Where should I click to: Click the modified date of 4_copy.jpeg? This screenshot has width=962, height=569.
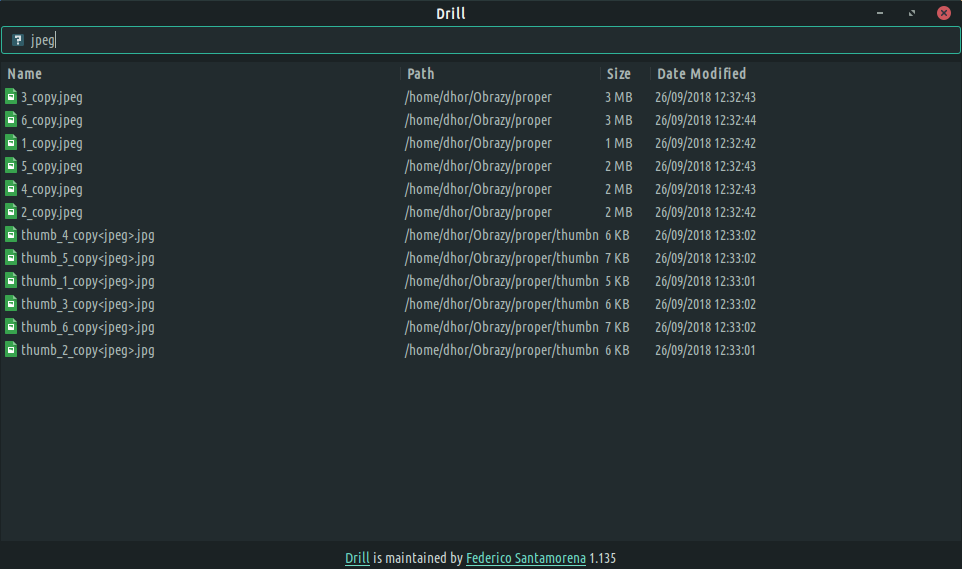coord(706,189)
